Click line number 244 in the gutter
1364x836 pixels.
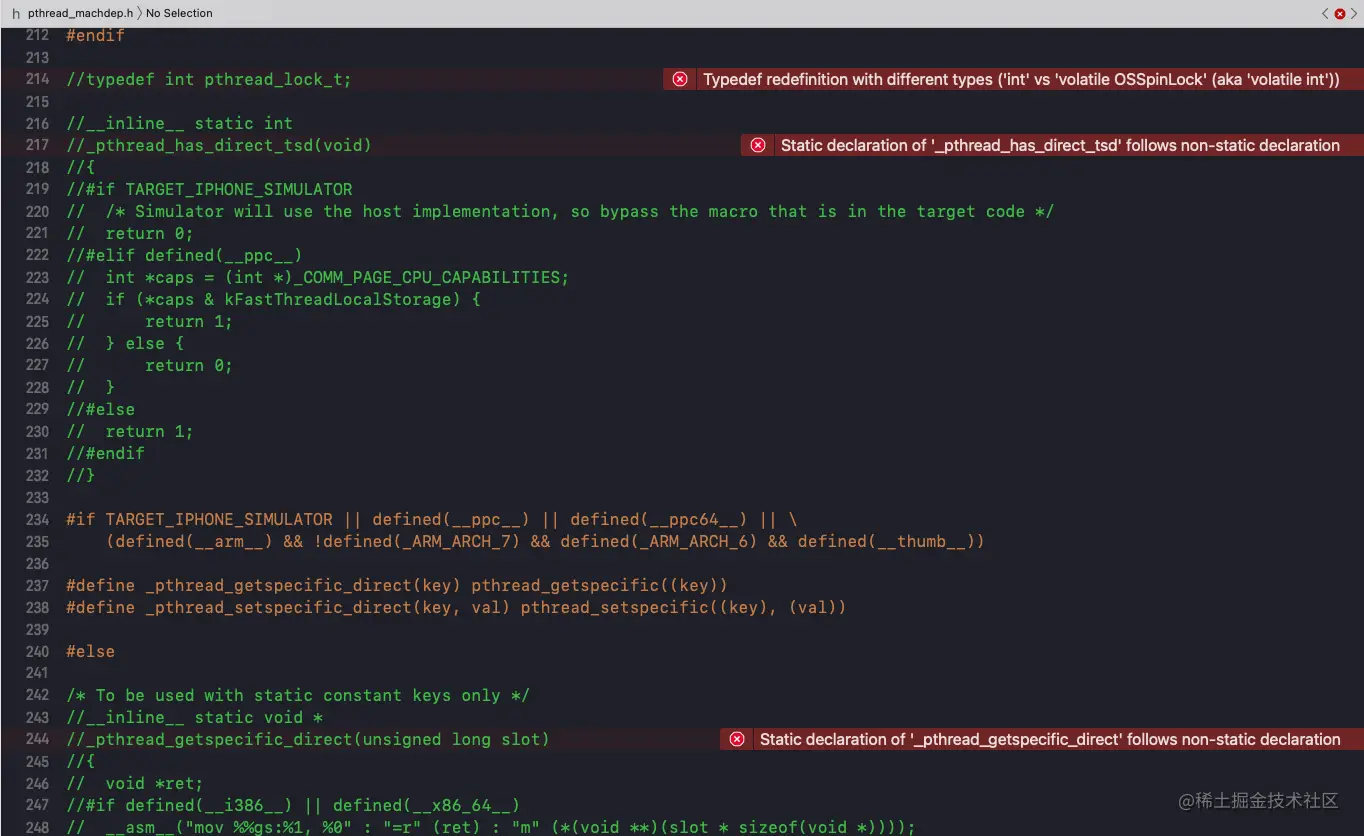point(37,739)
